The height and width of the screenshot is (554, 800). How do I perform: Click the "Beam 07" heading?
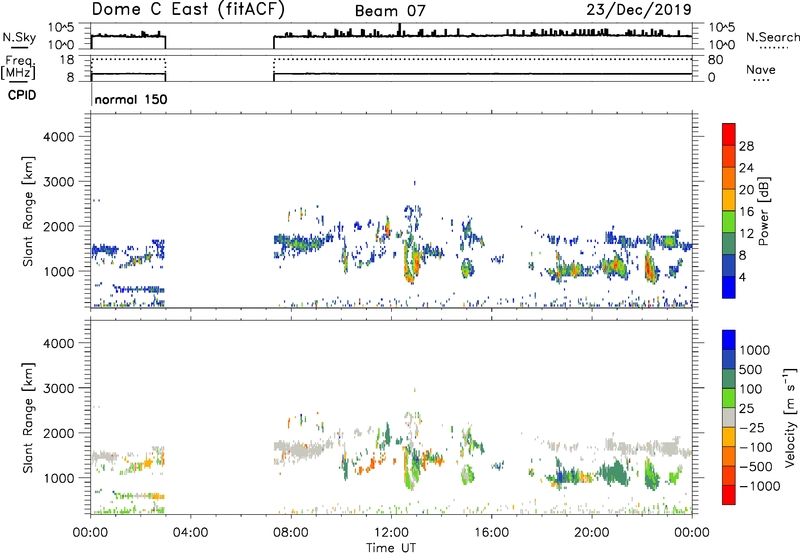point(390,11)
